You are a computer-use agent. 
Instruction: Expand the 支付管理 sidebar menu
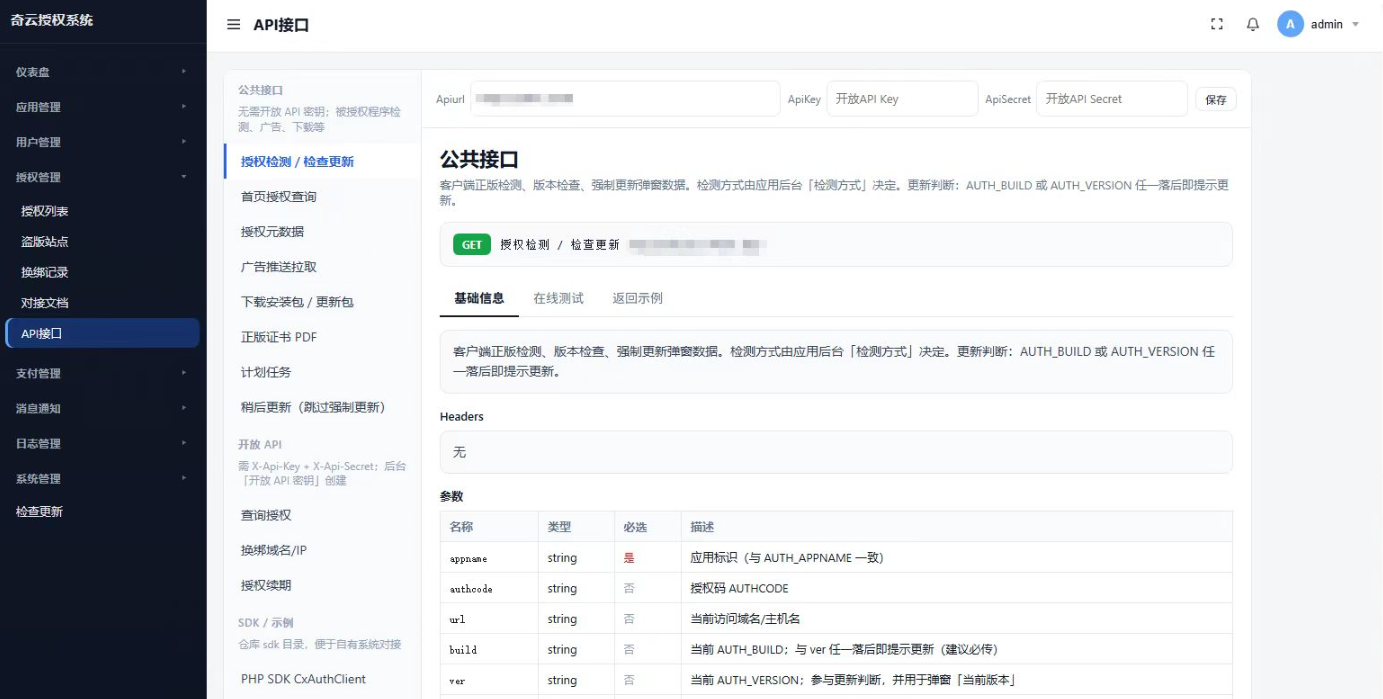point(103,373)
